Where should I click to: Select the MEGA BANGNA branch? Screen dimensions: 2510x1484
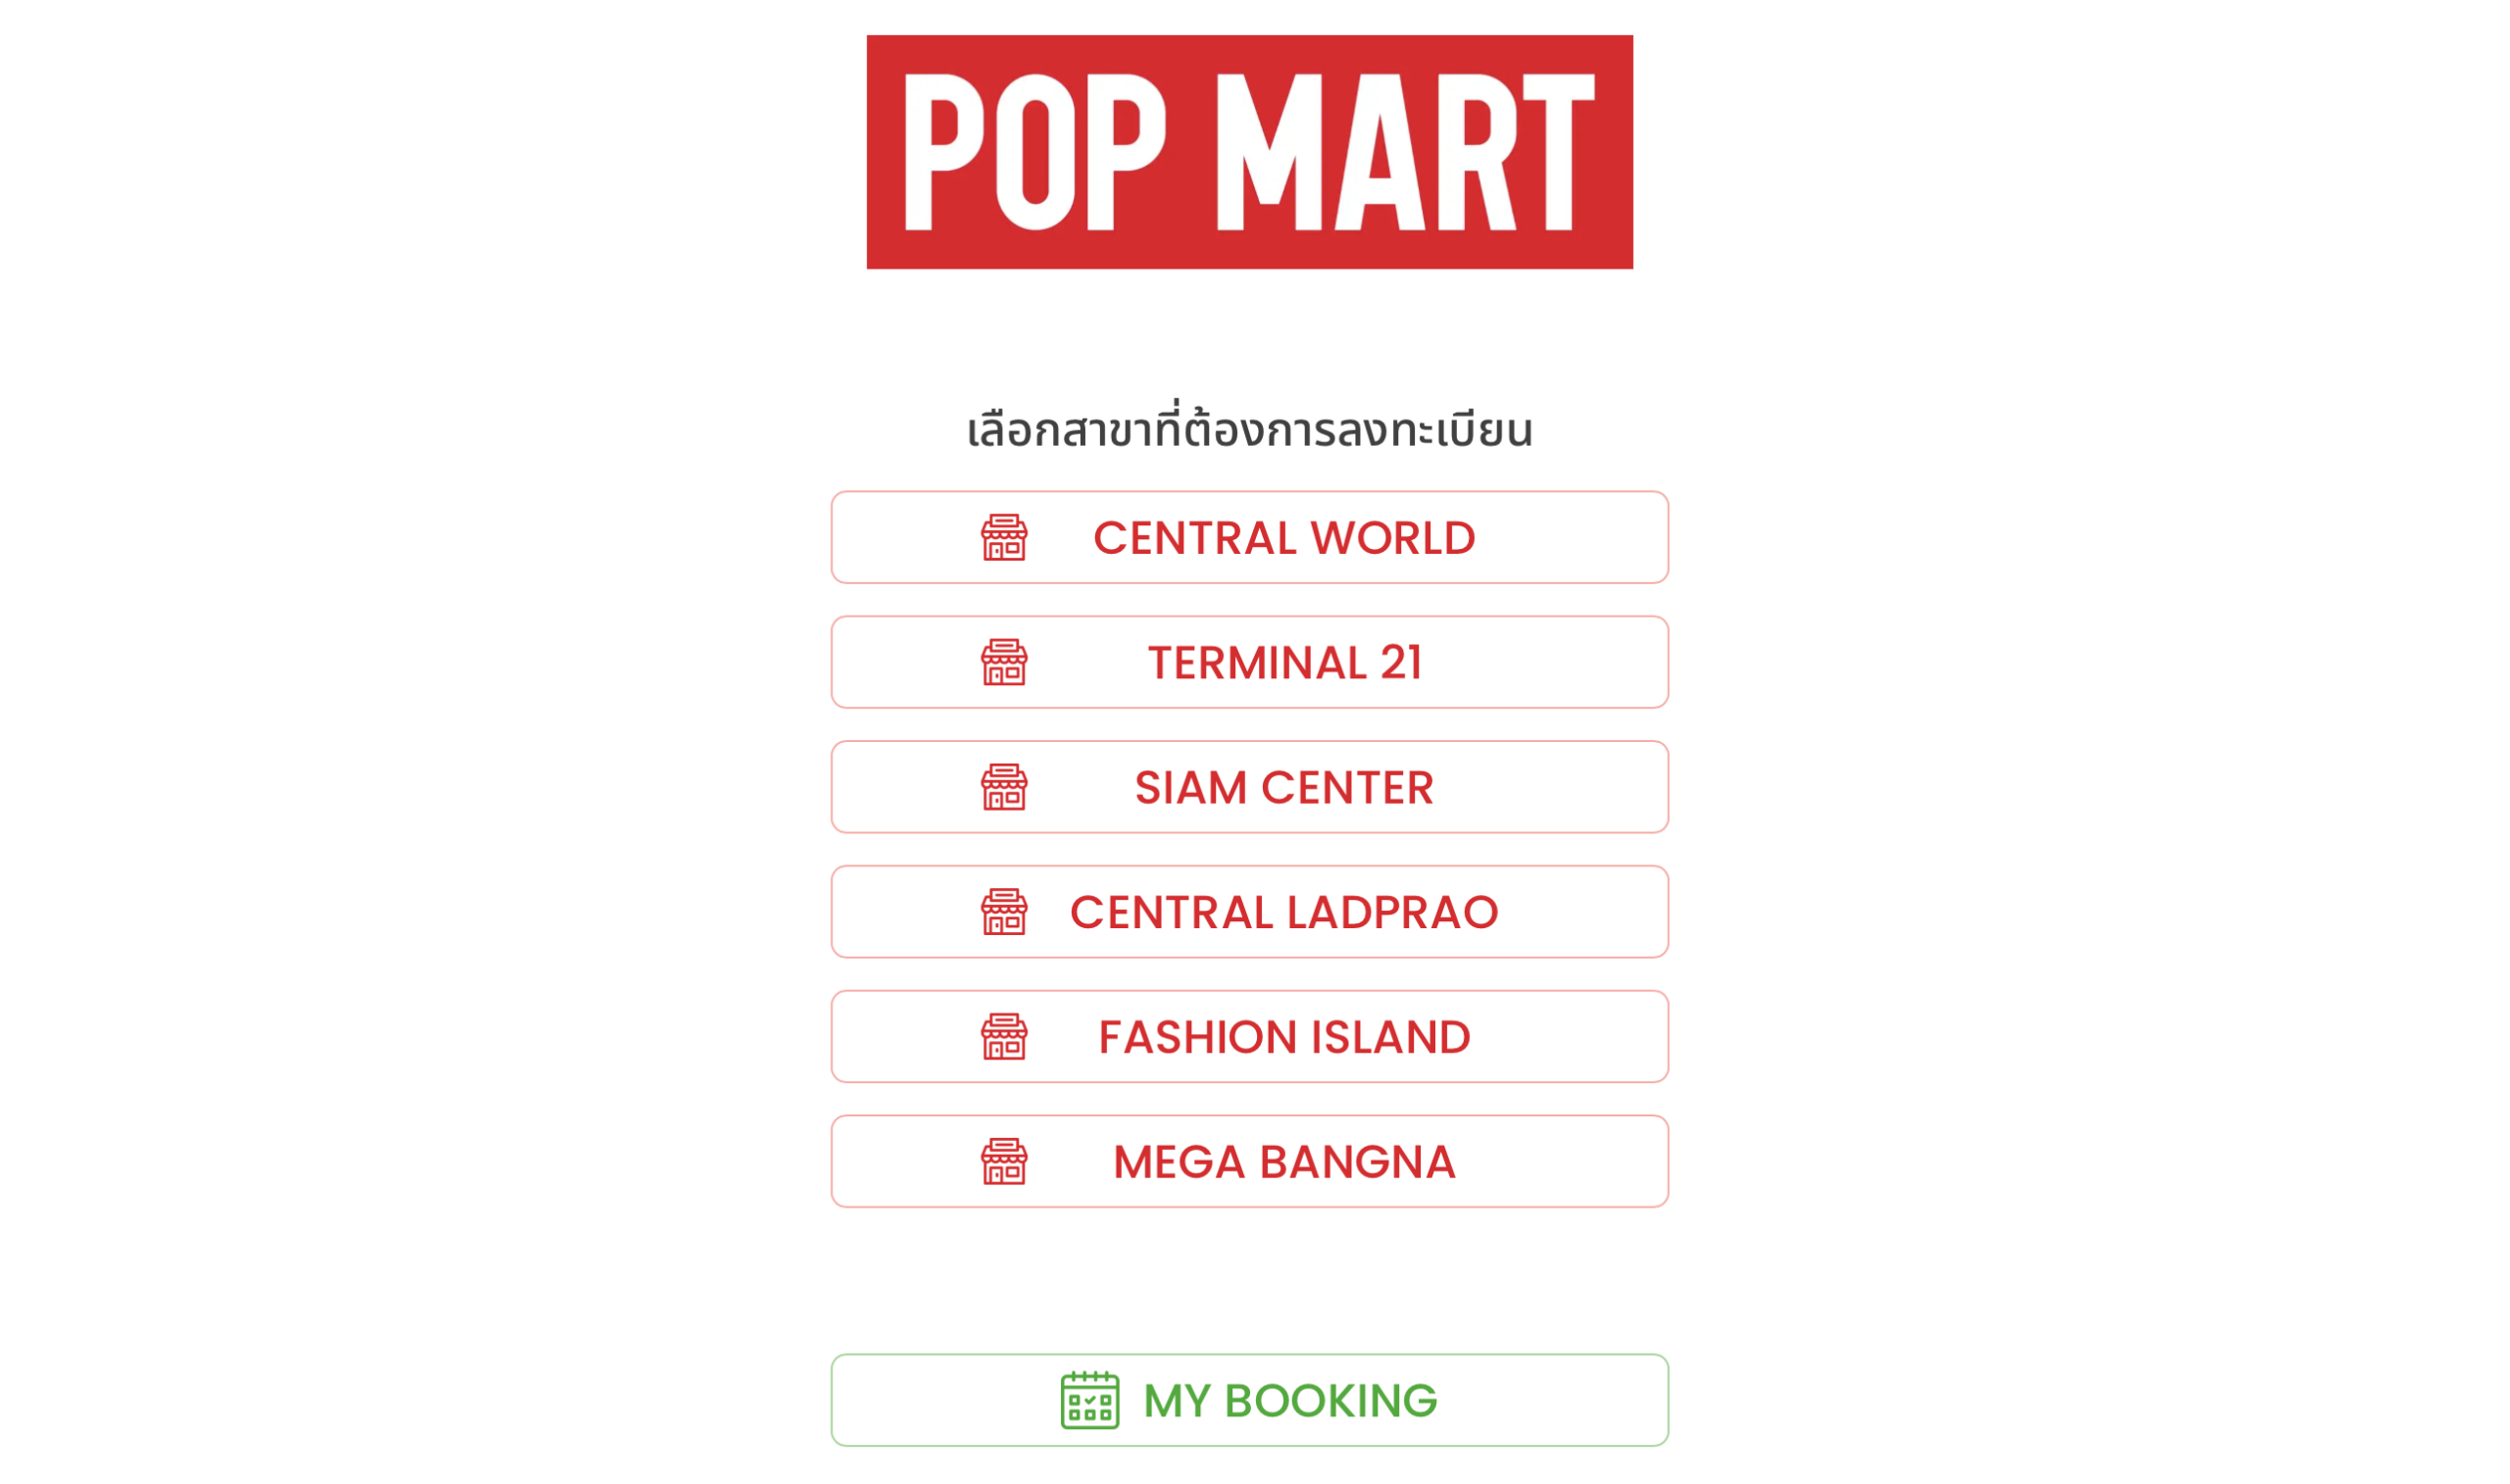point(1250,1161)
